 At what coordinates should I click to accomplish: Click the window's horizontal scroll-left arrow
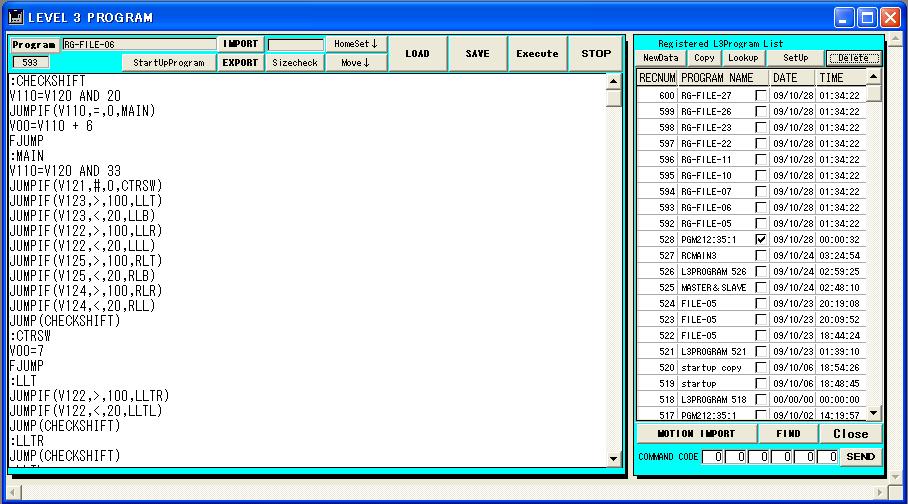point(14,492)
